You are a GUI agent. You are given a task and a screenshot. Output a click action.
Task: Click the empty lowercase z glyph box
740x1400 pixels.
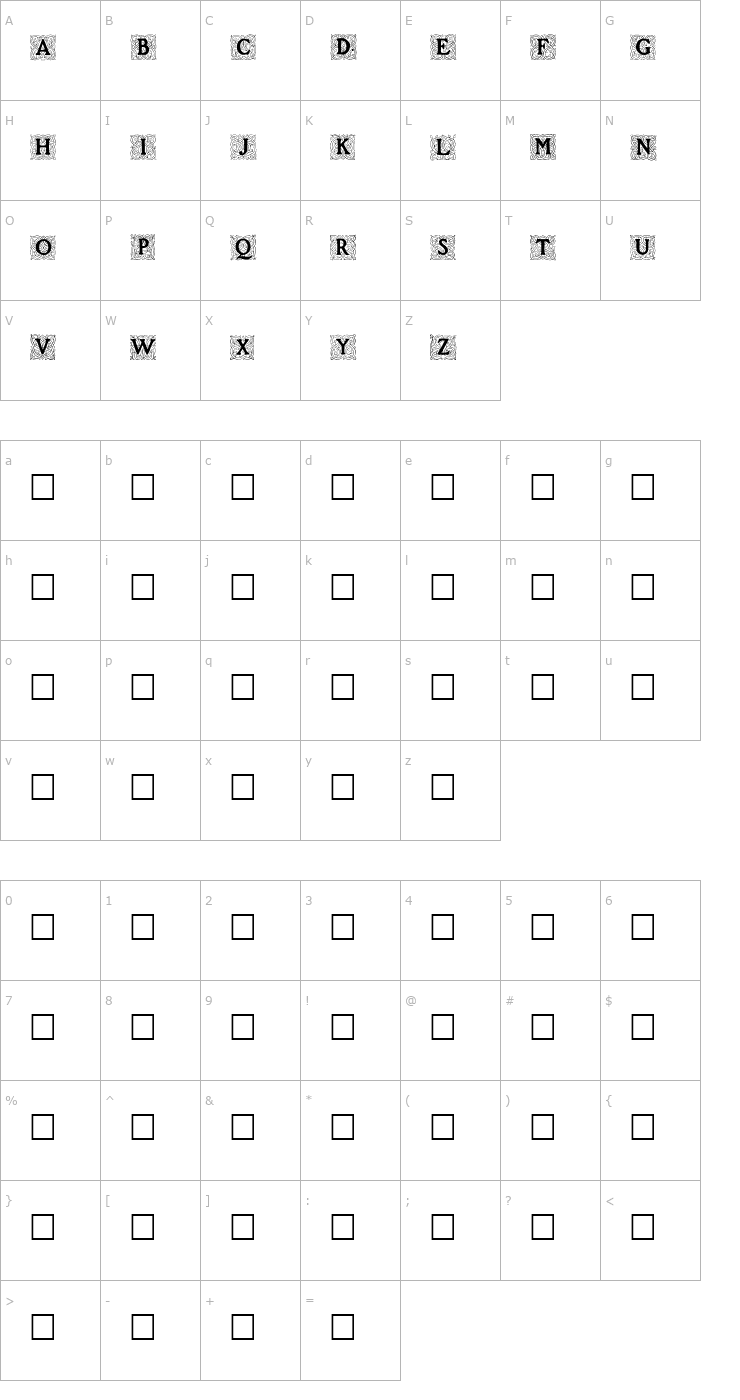(443, 787)
